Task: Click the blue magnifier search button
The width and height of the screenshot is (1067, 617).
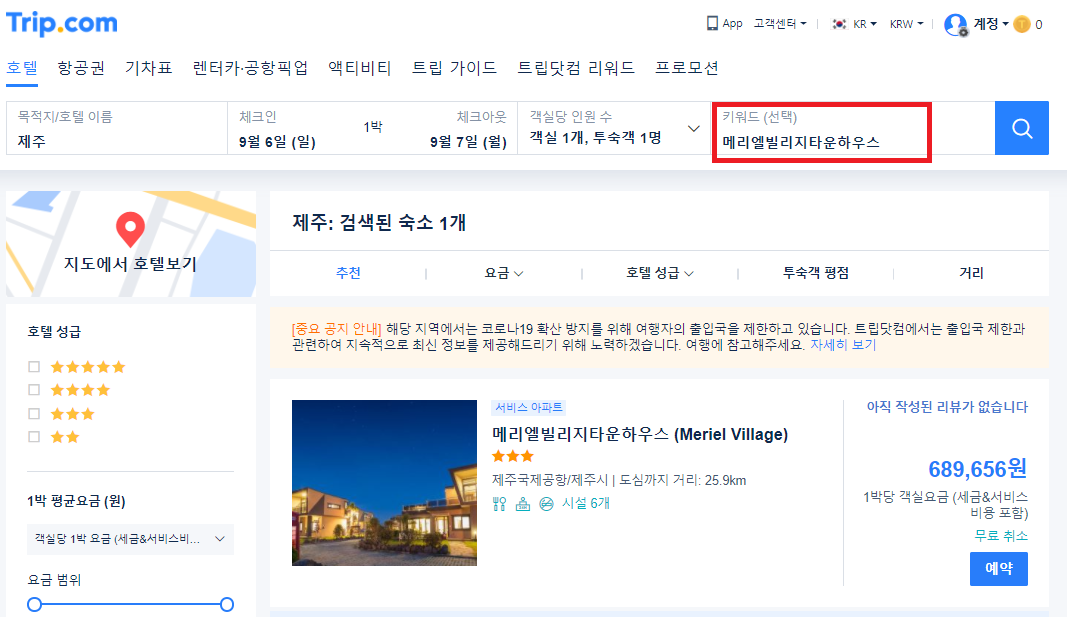Action: click(x=1021, y=128)
